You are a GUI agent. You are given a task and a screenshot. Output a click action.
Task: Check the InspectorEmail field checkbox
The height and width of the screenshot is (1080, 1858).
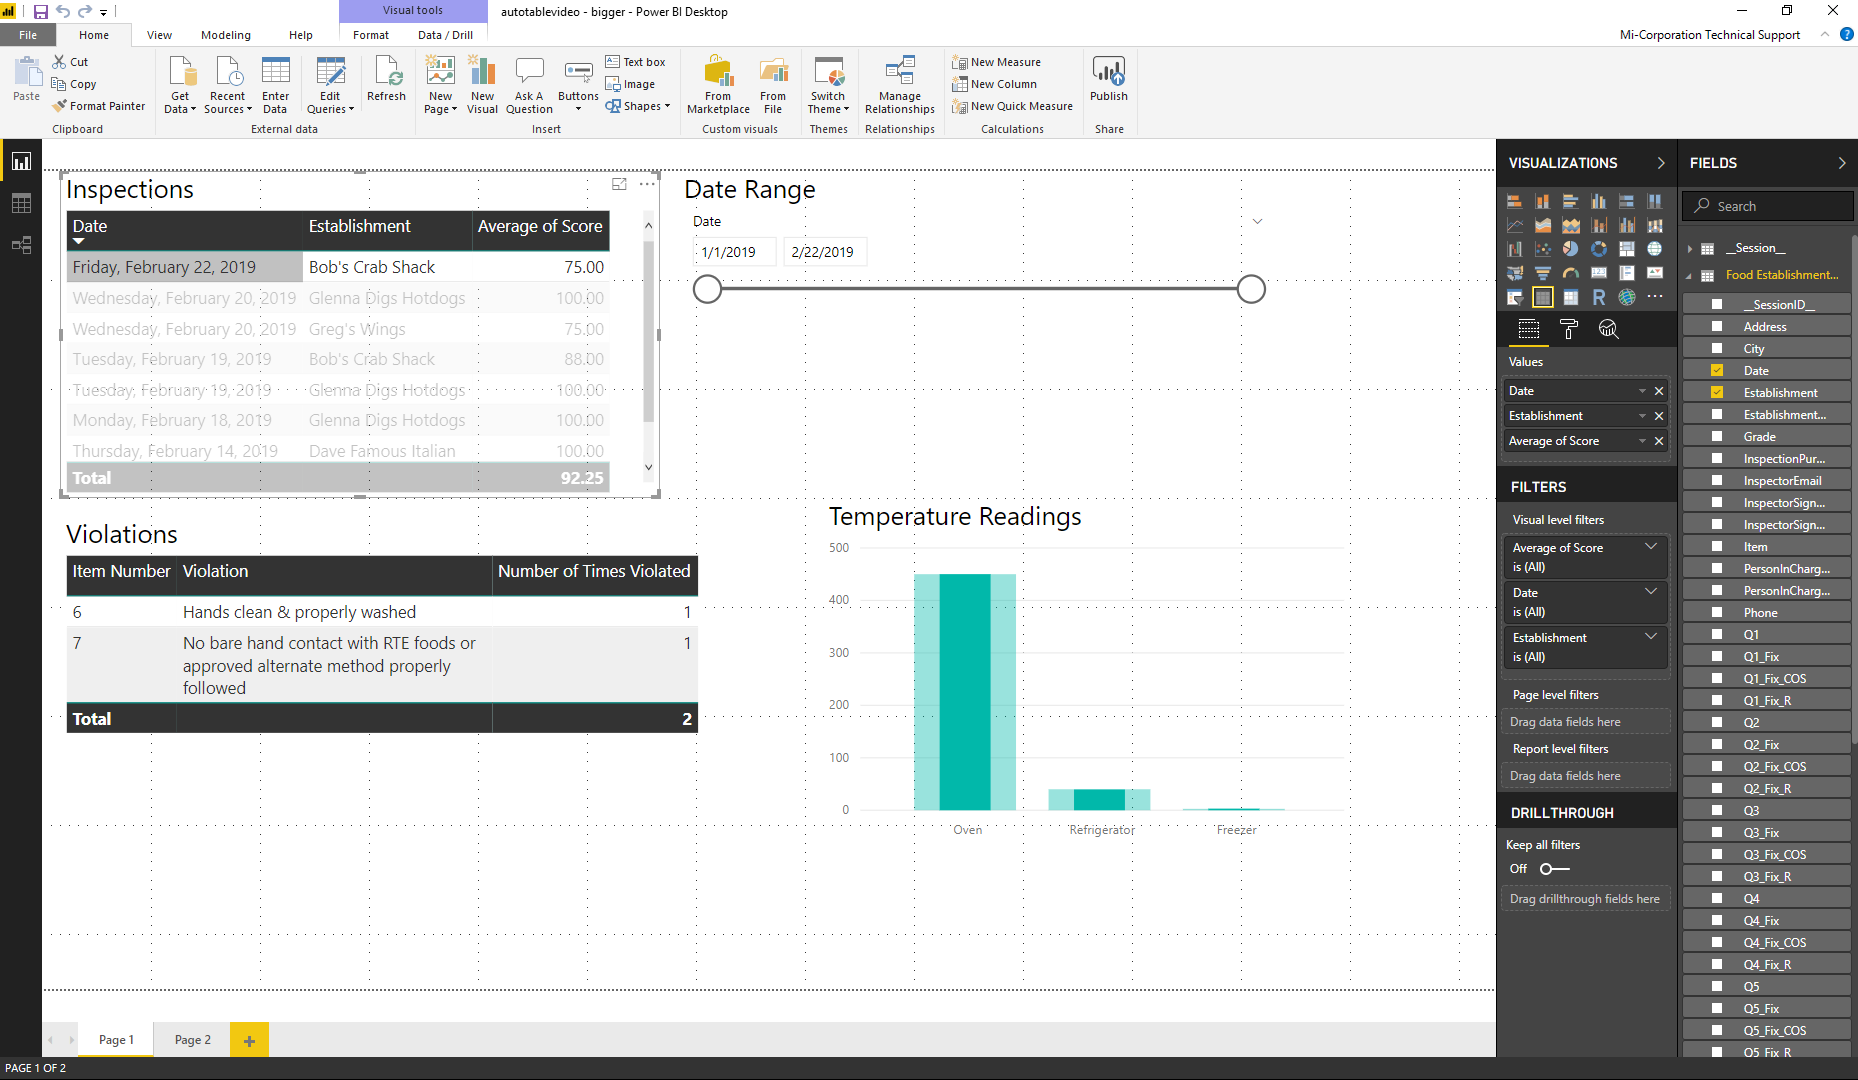pyautogui.click(x=1717, y=480)
